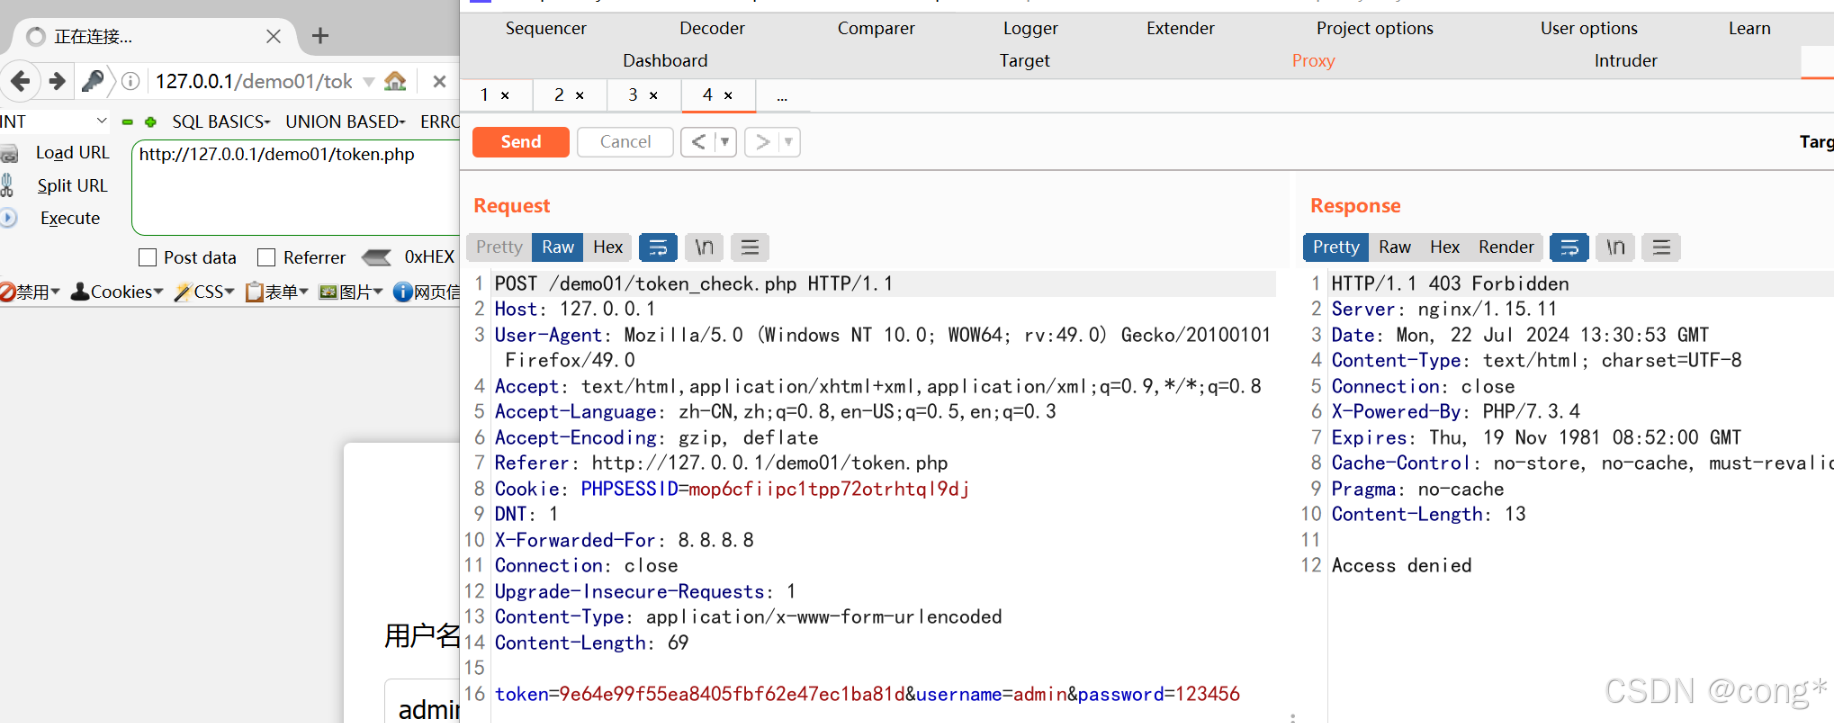
Task: Open the 图片 dropdown in developer toolbar
Action: 351,292
